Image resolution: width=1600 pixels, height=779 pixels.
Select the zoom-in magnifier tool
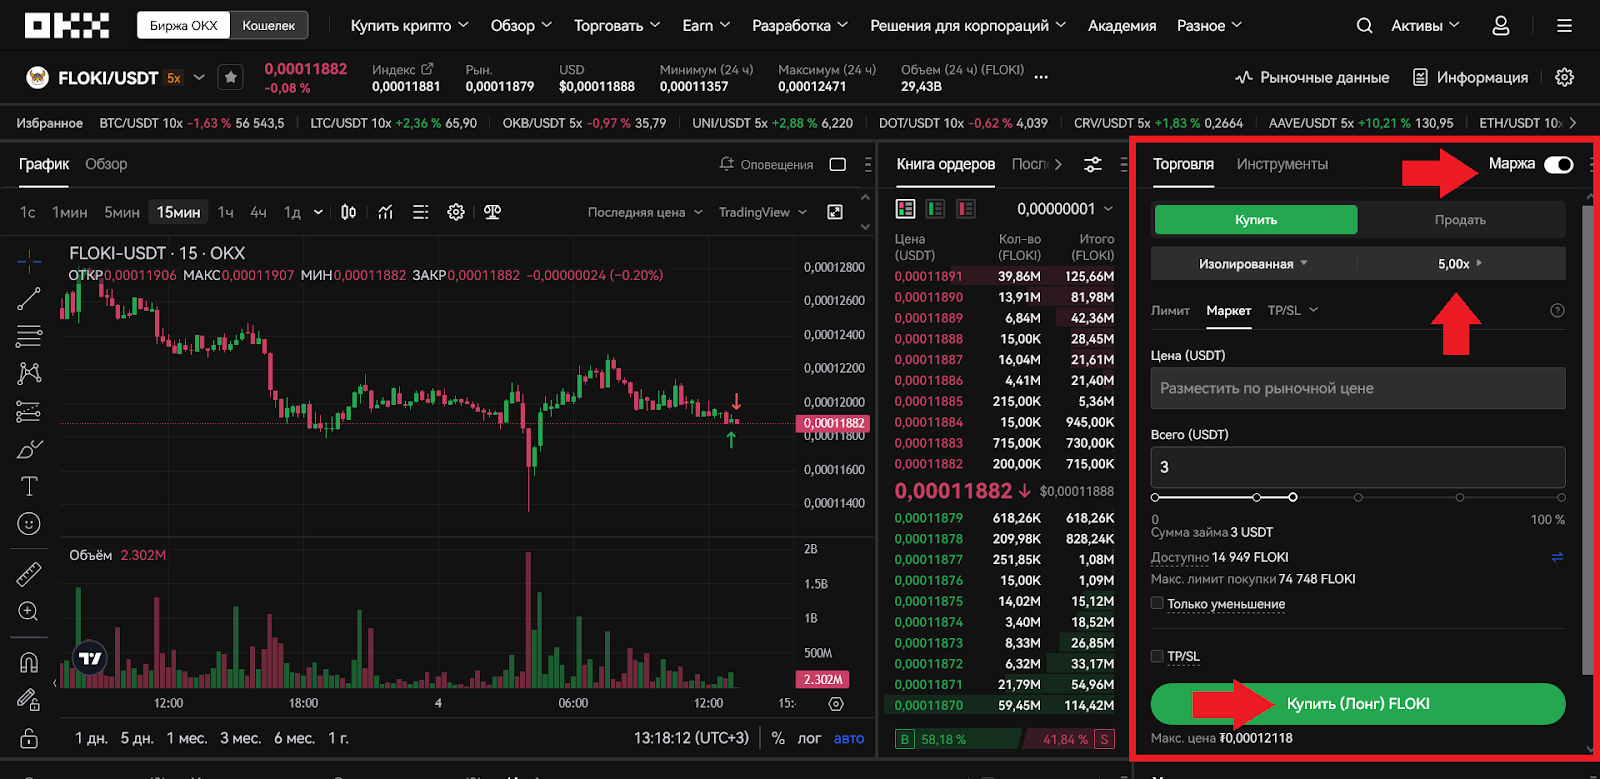tap(29, 611)
